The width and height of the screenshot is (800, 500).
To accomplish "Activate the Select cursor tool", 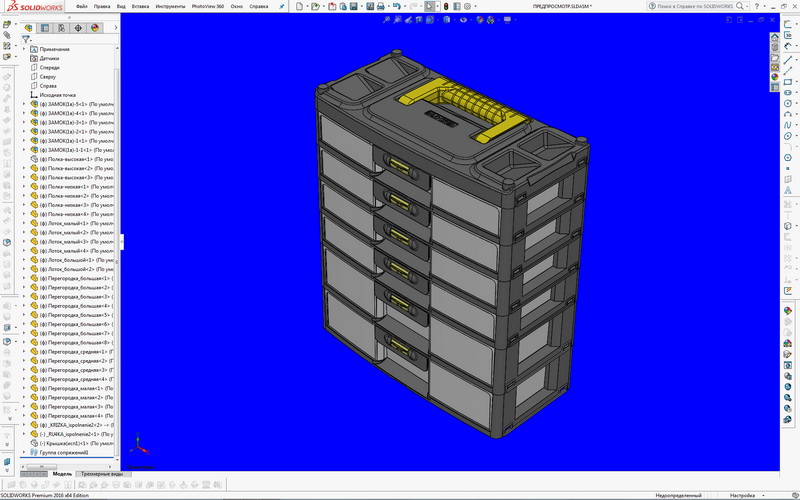I will [429, 6].
